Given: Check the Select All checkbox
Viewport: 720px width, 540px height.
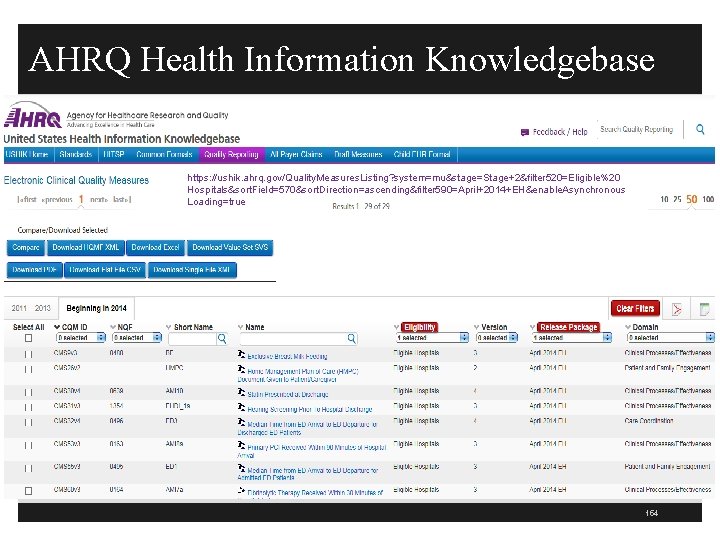Looking at the screenshot, I should pos(28,338).
